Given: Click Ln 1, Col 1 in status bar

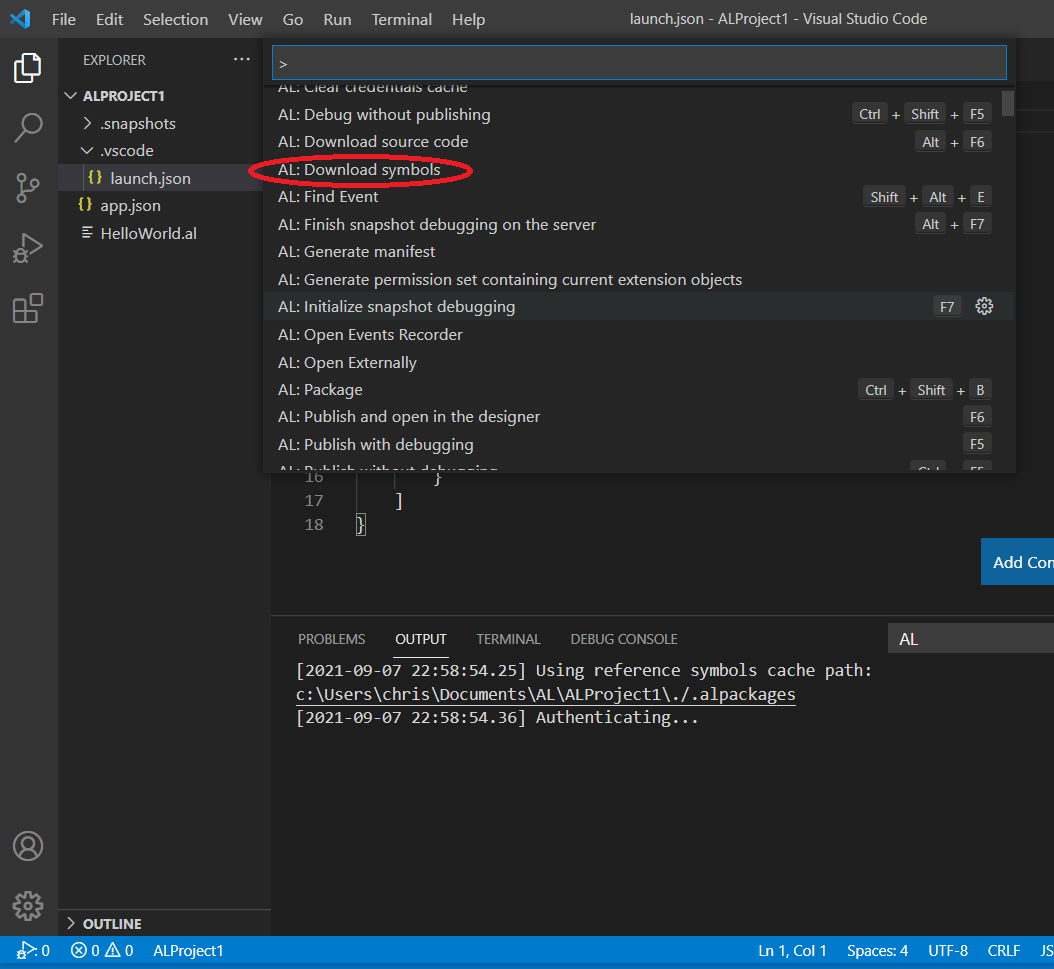Looking at the screenshot, I should (x=792, y=951).
